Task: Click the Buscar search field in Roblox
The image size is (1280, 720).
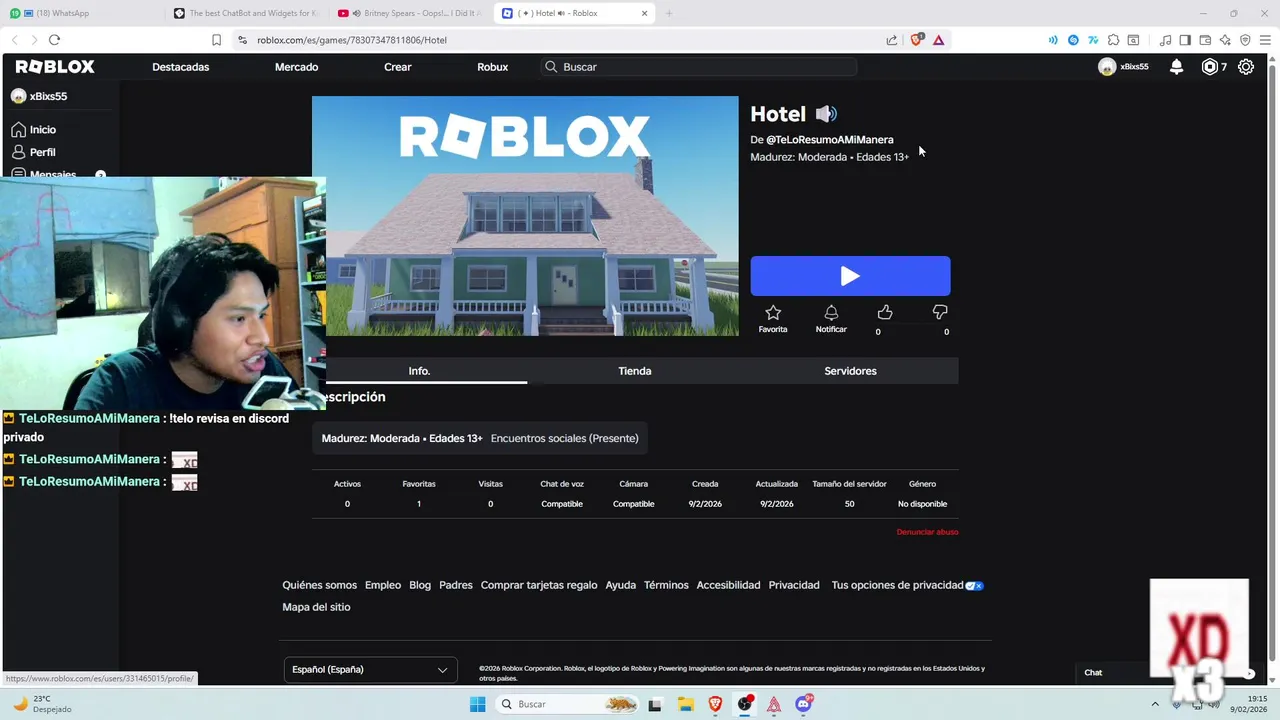Action: [698, 67]
